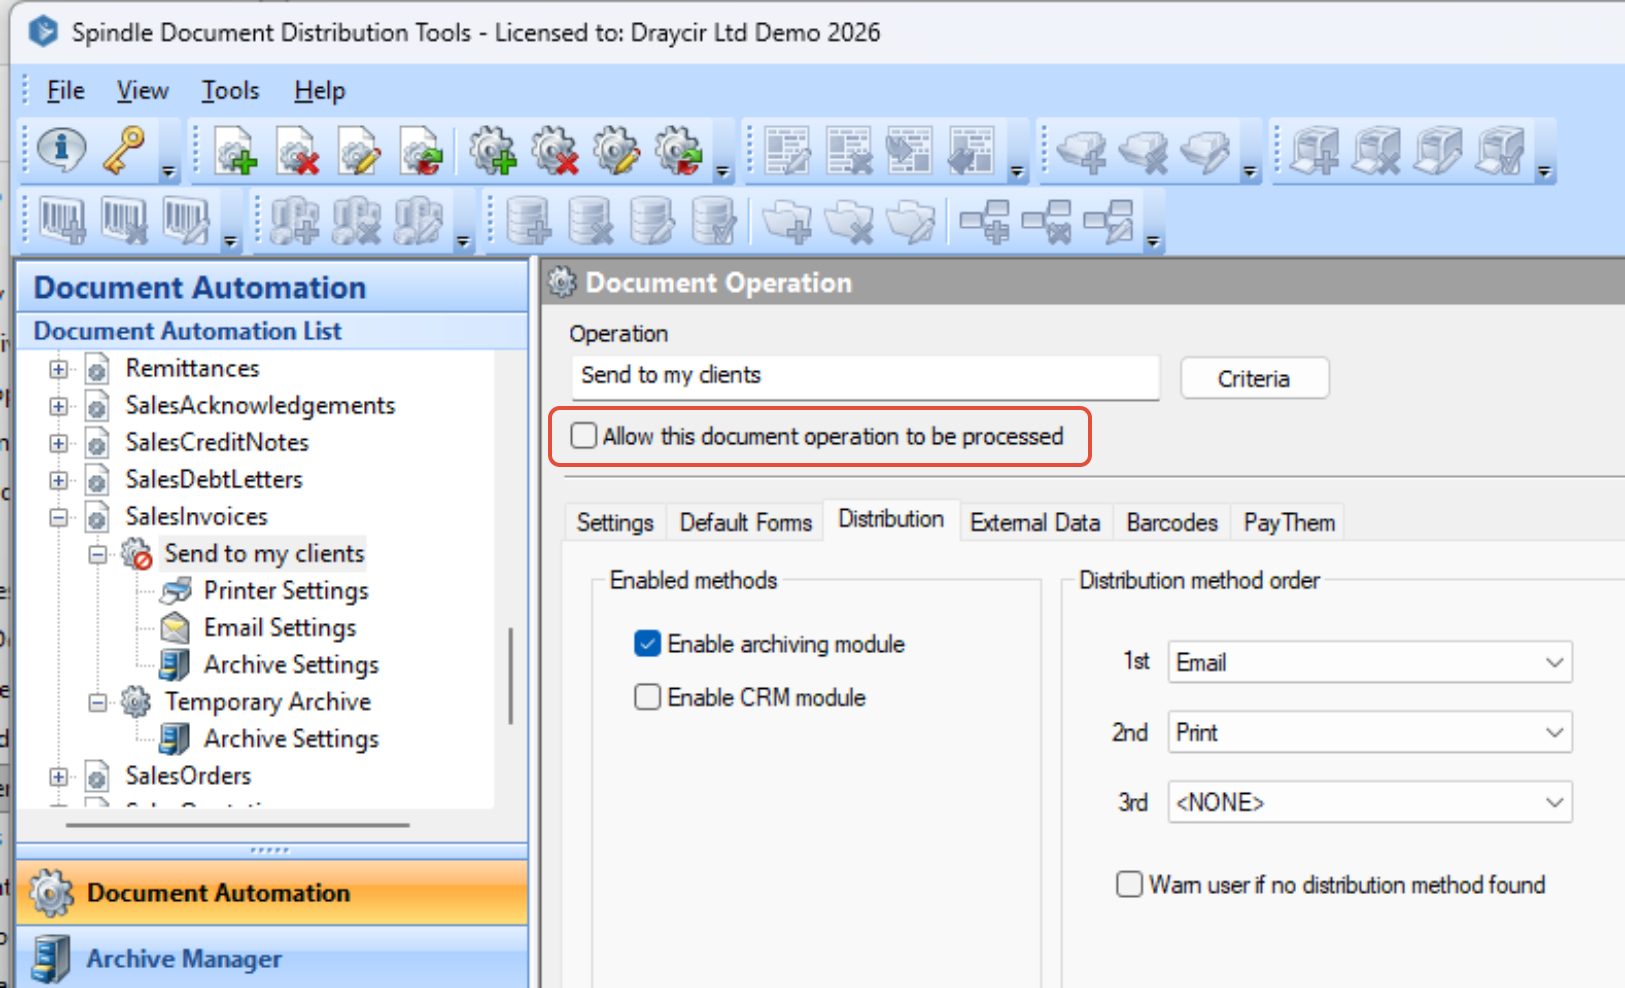1625x988 pixels.
Task: Switch to the Settings tab
Action: (x=614, y=522)
